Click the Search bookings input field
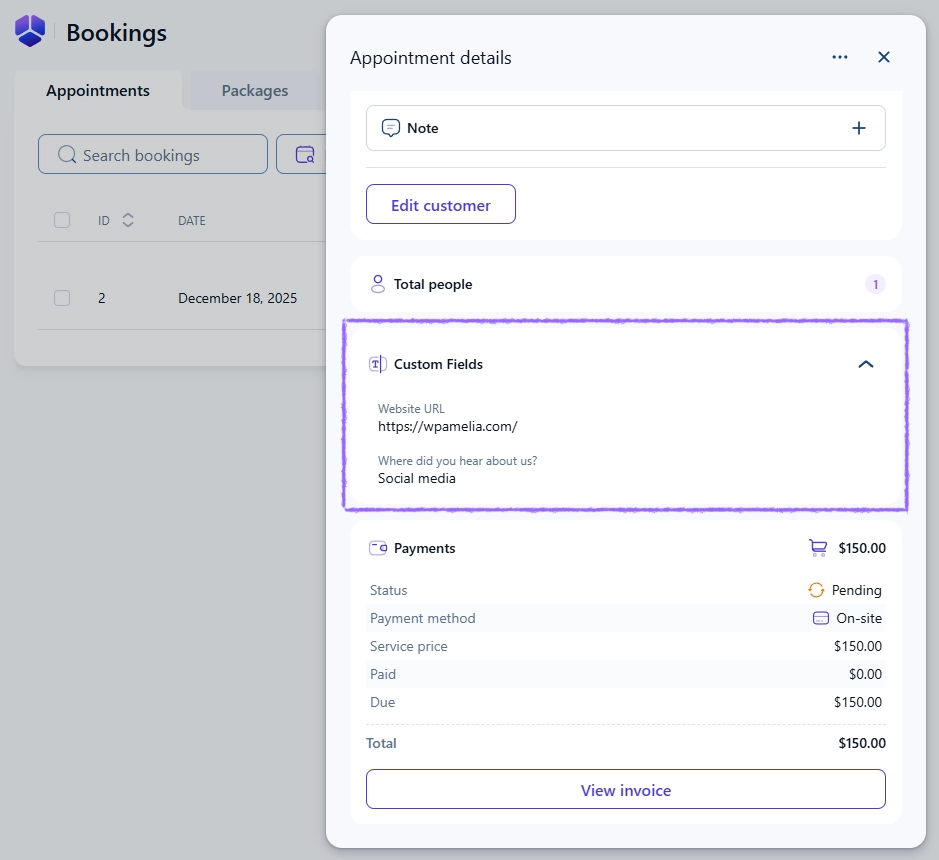The width and height of the screenshot is (939, 860). point(153,155)
